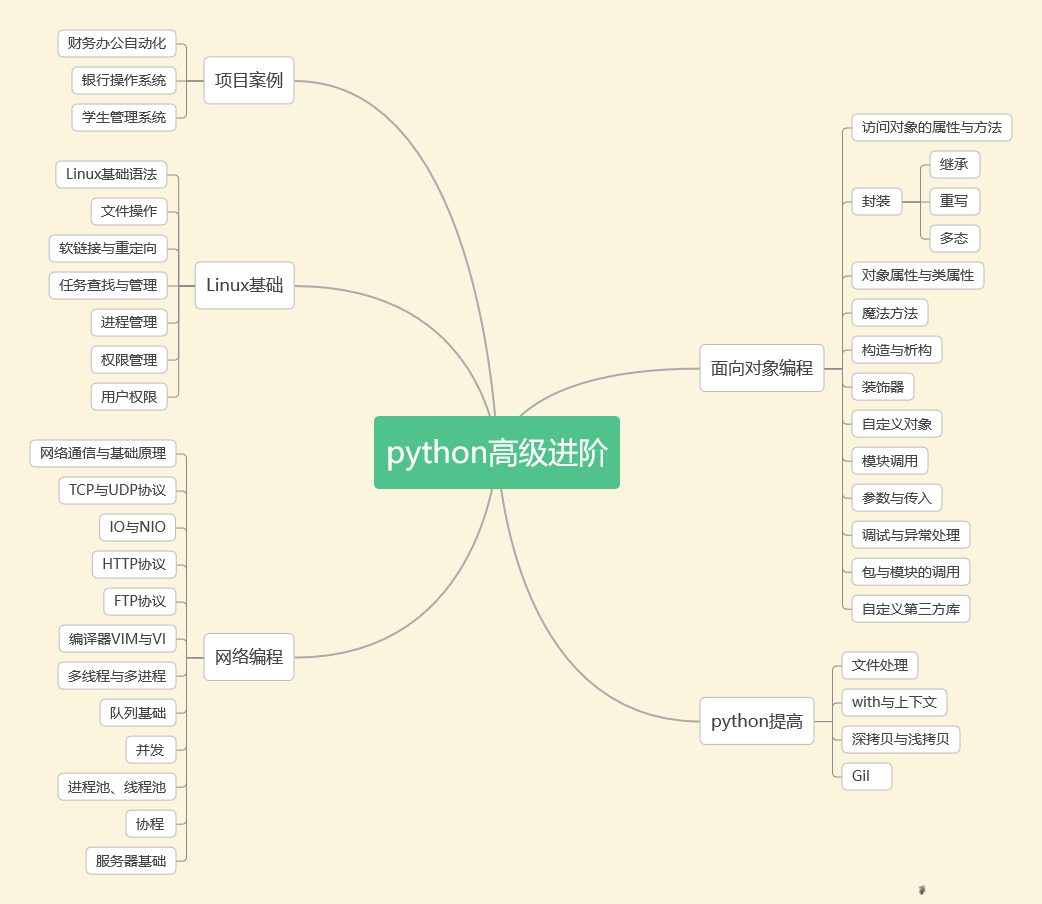Select the 构造与析构 node

click(x=897, y=350)
